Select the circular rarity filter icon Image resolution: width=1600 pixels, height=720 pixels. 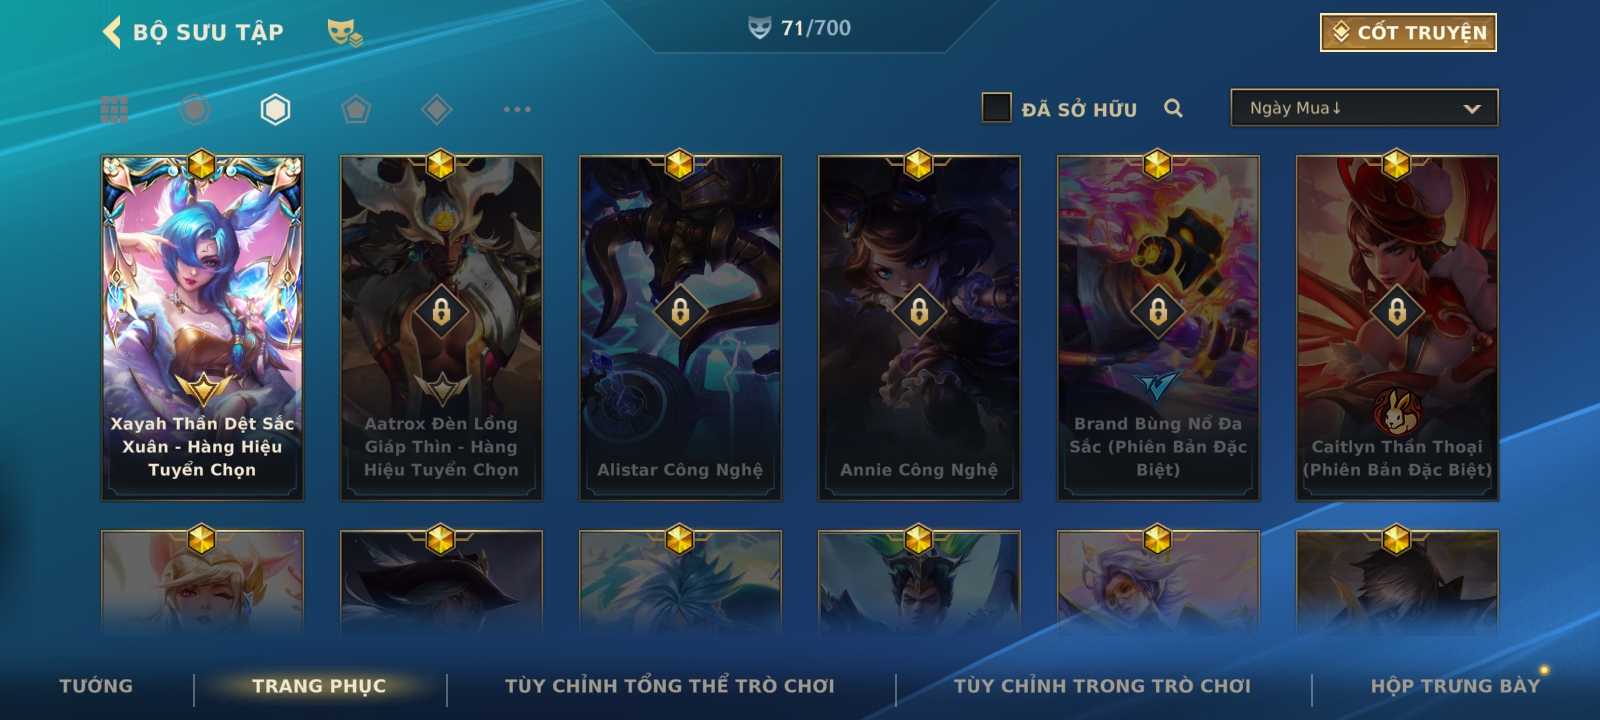(195, 109)
